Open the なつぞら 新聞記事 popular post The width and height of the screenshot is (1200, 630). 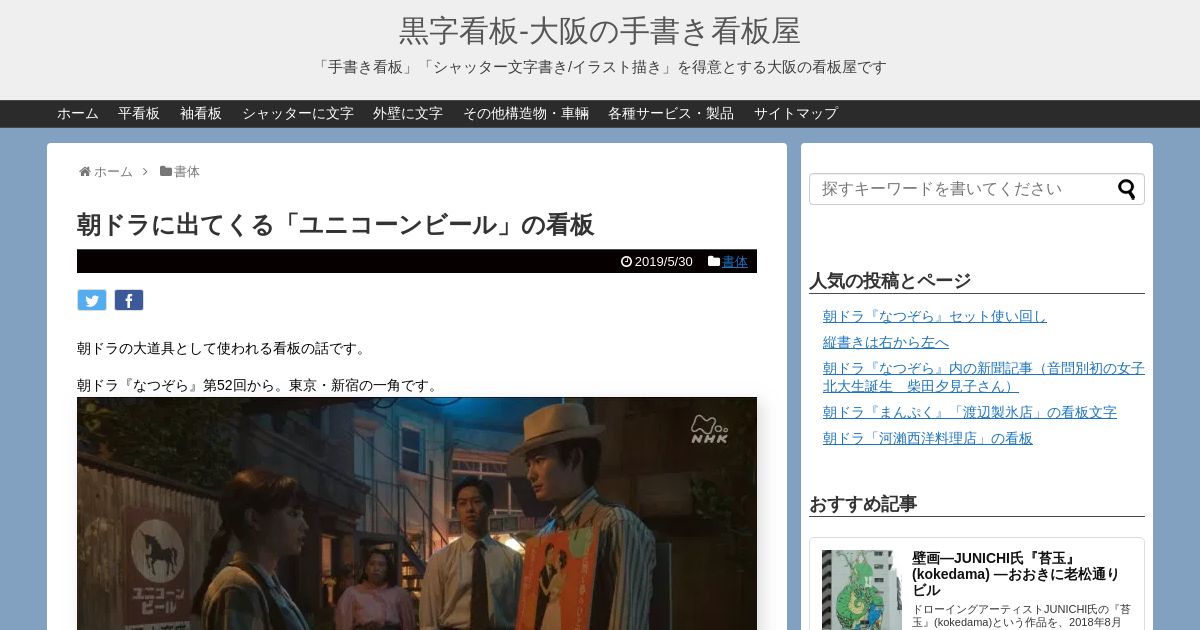tap(984, 377)
